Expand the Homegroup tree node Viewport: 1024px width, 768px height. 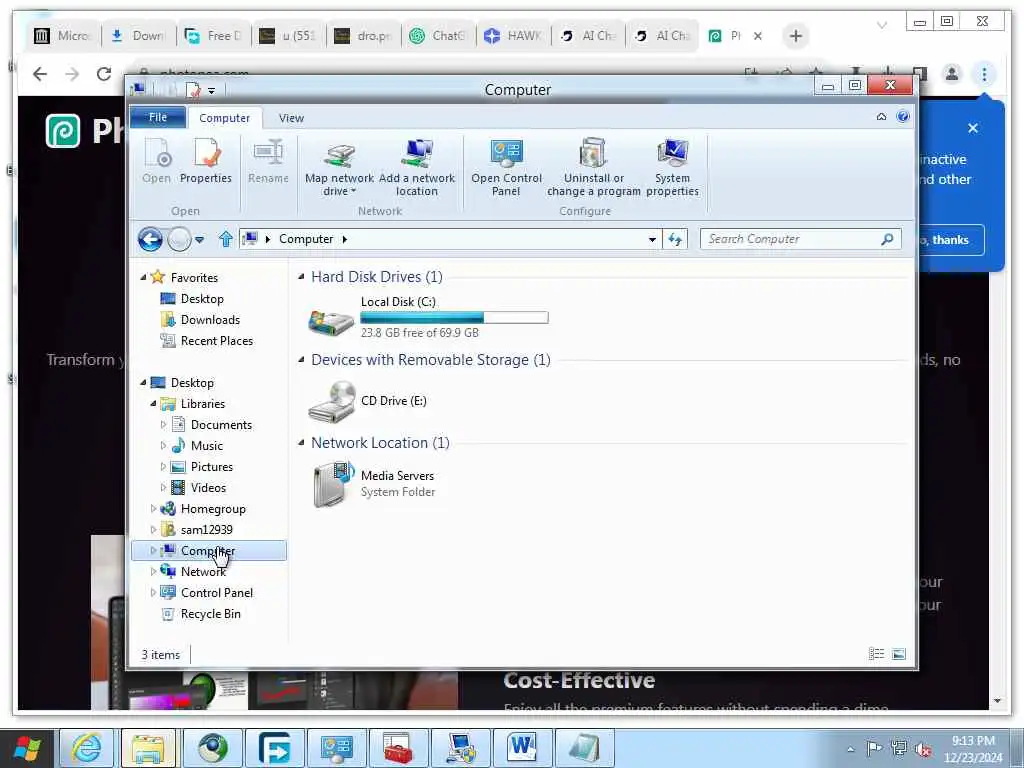(x=153, y=508)
